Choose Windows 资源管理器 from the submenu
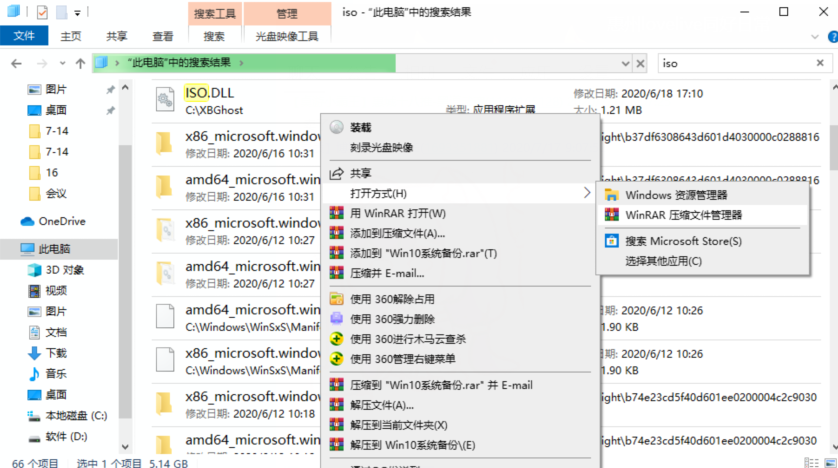 pos(676,195)
